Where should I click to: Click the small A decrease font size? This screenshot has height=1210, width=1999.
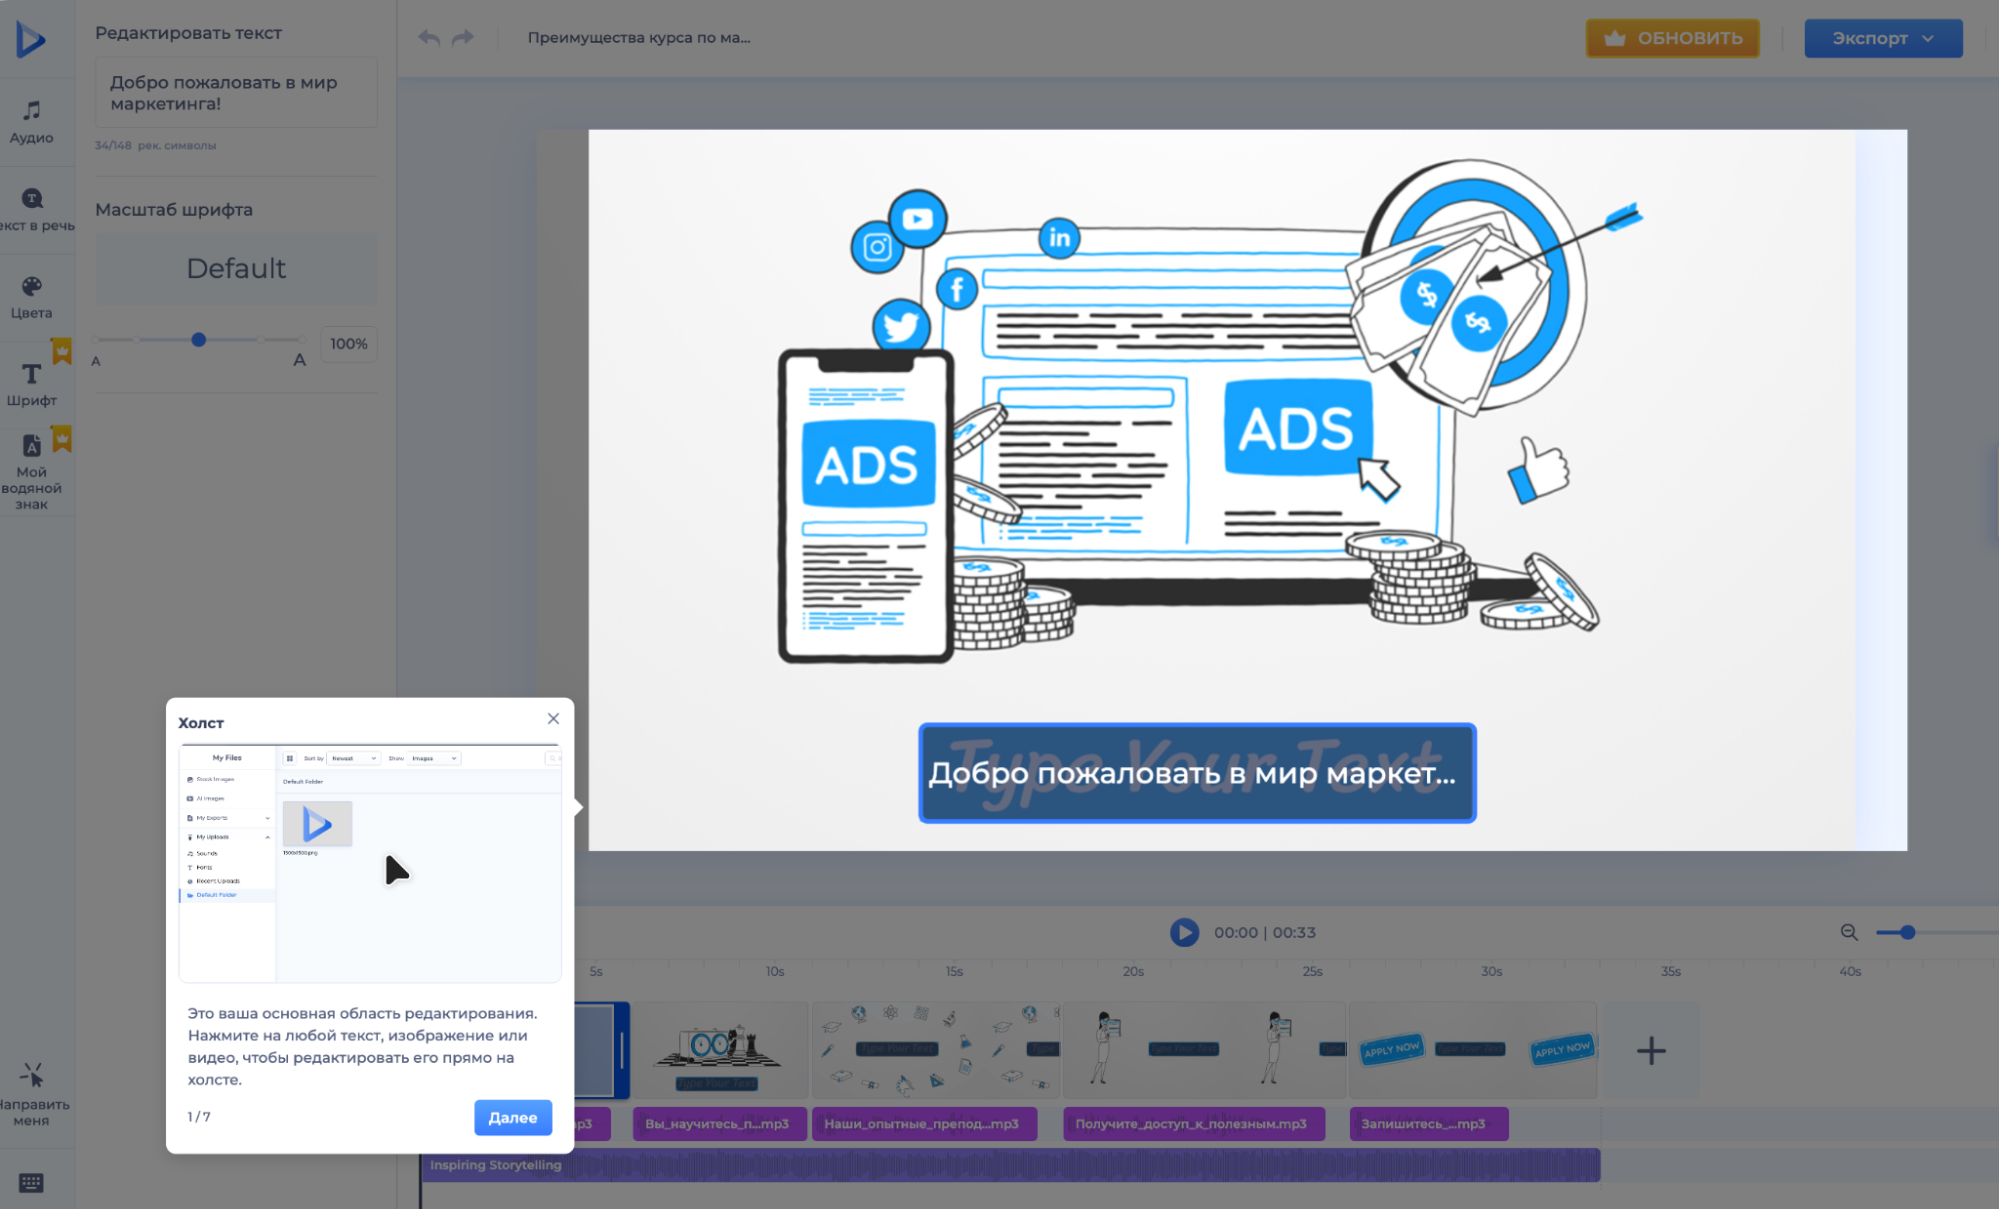click(x=96, y=361)
